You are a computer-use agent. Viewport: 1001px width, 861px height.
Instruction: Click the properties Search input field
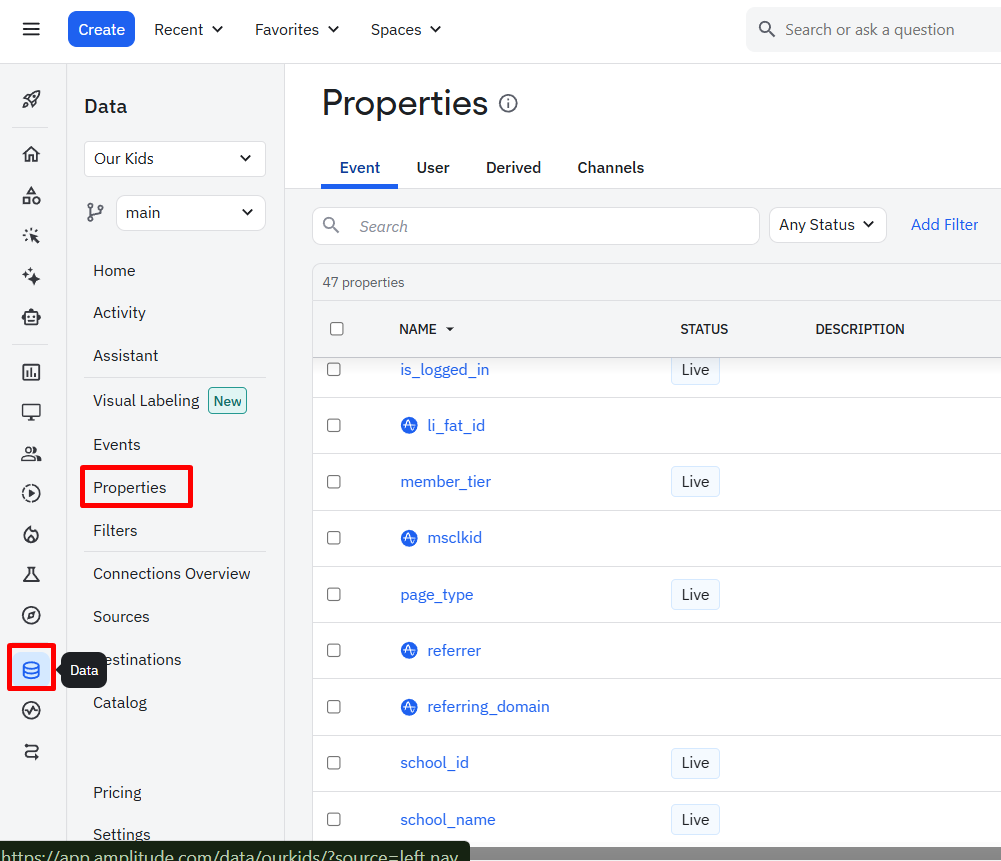pyautogui.click(x=550, y=226)
